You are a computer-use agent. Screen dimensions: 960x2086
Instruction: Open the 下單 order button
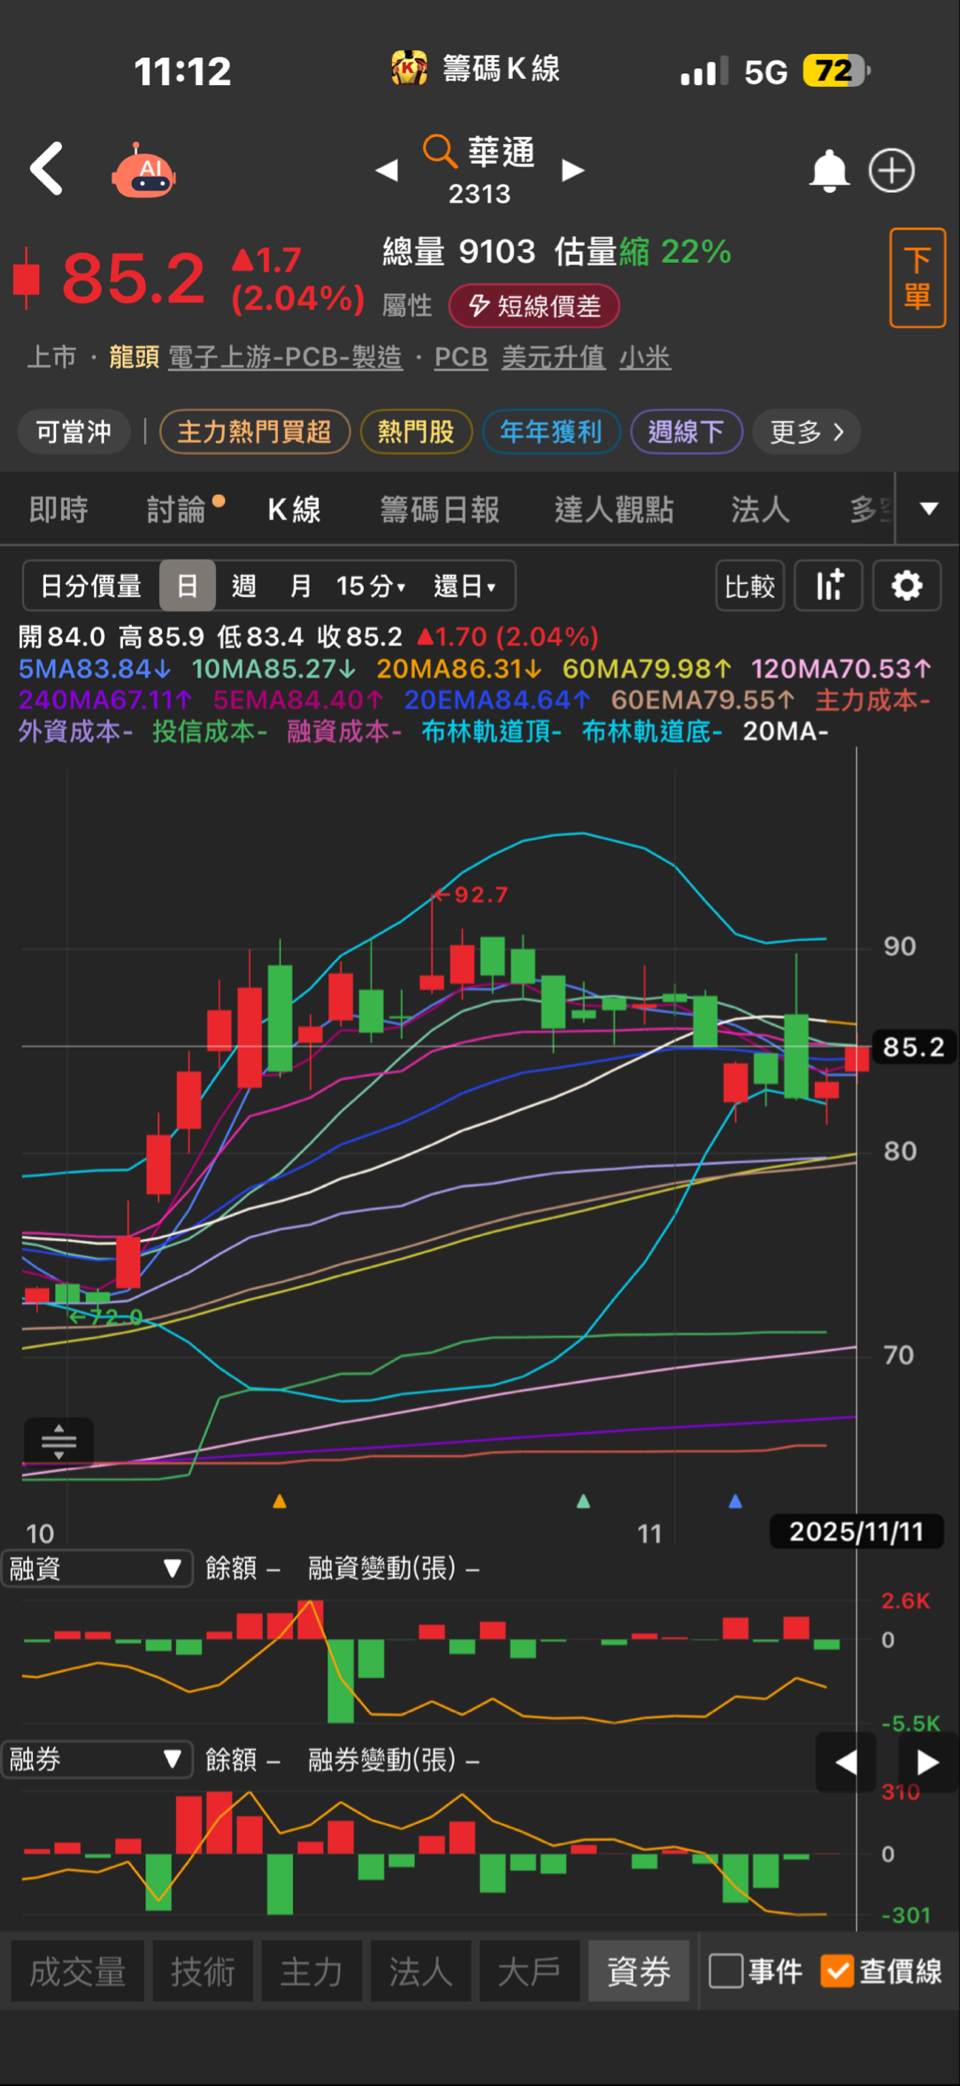918,278
